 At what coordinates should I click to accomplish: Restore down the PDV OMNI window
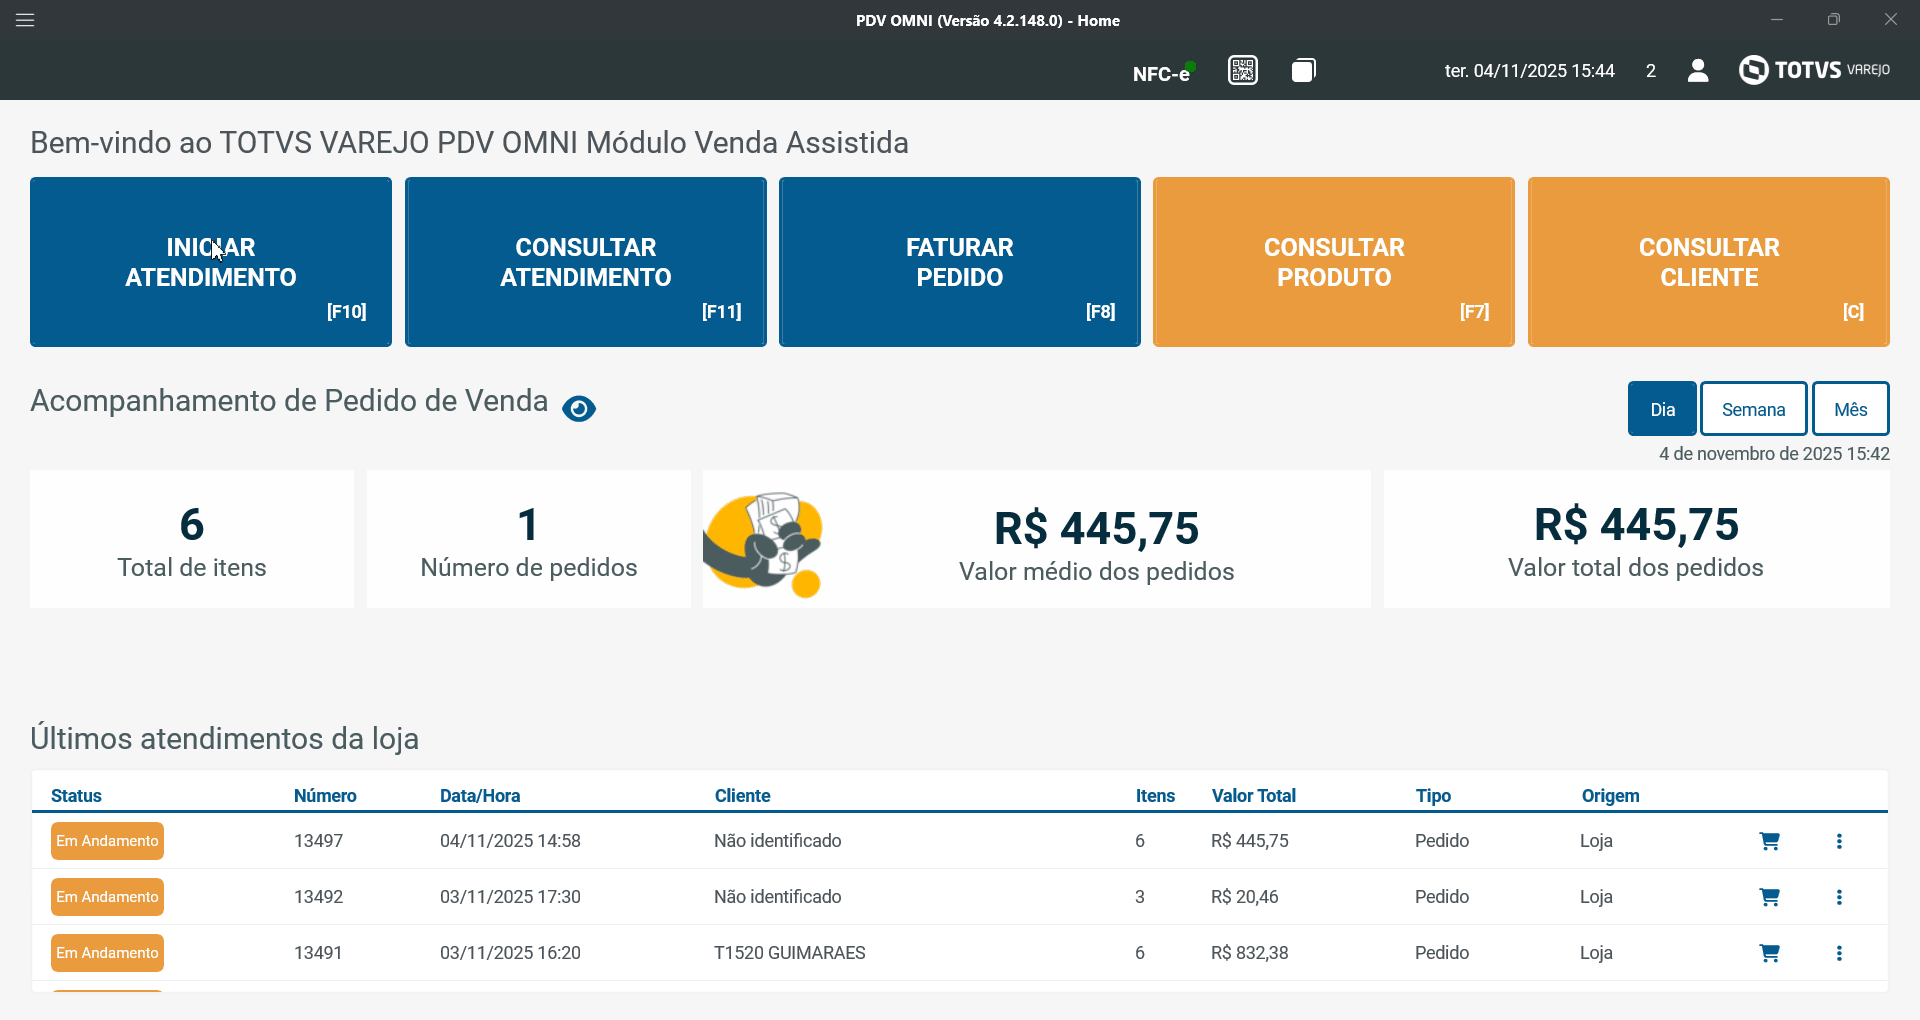[1834, 19]
